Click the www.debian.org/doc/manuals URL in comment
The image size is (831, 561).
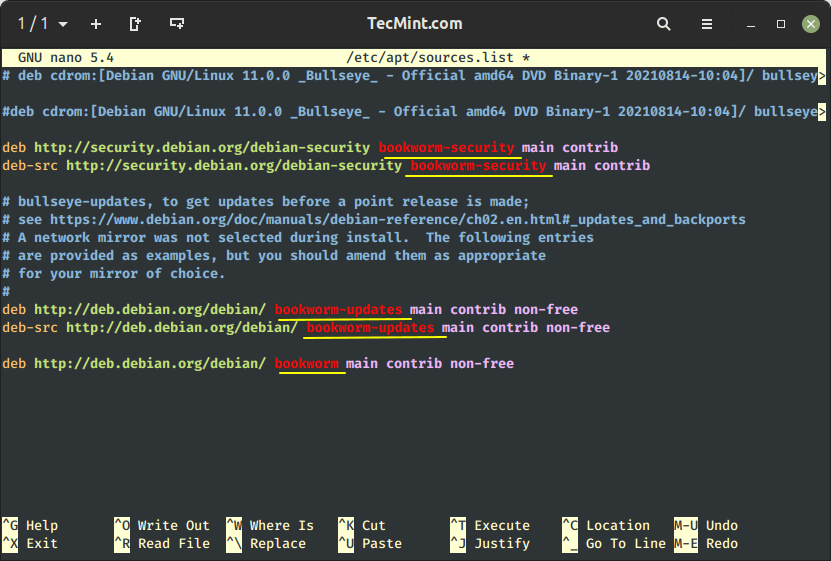click(x=397, y=219)
